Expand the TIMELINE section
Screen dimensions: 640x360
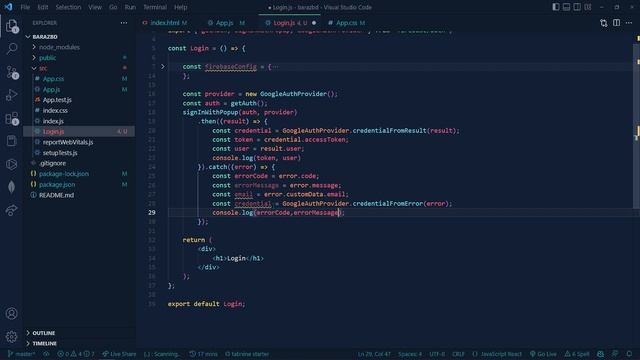point(44,344)
